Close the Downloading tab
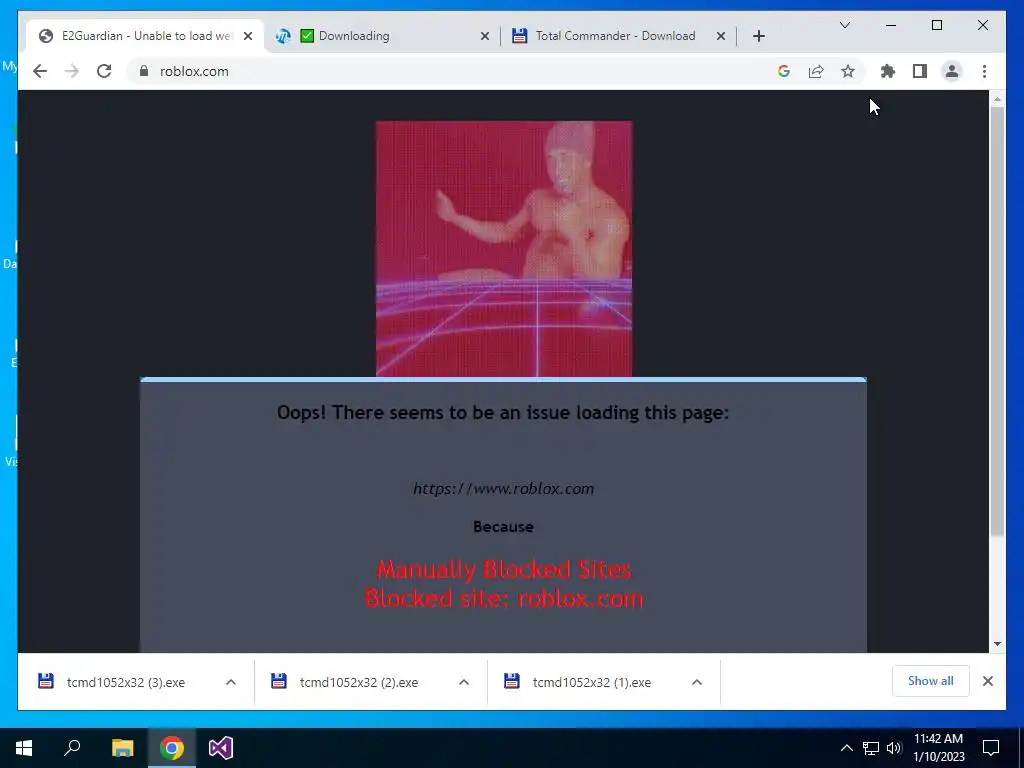The image size is (1024, 768). click(x=485, y=36)
